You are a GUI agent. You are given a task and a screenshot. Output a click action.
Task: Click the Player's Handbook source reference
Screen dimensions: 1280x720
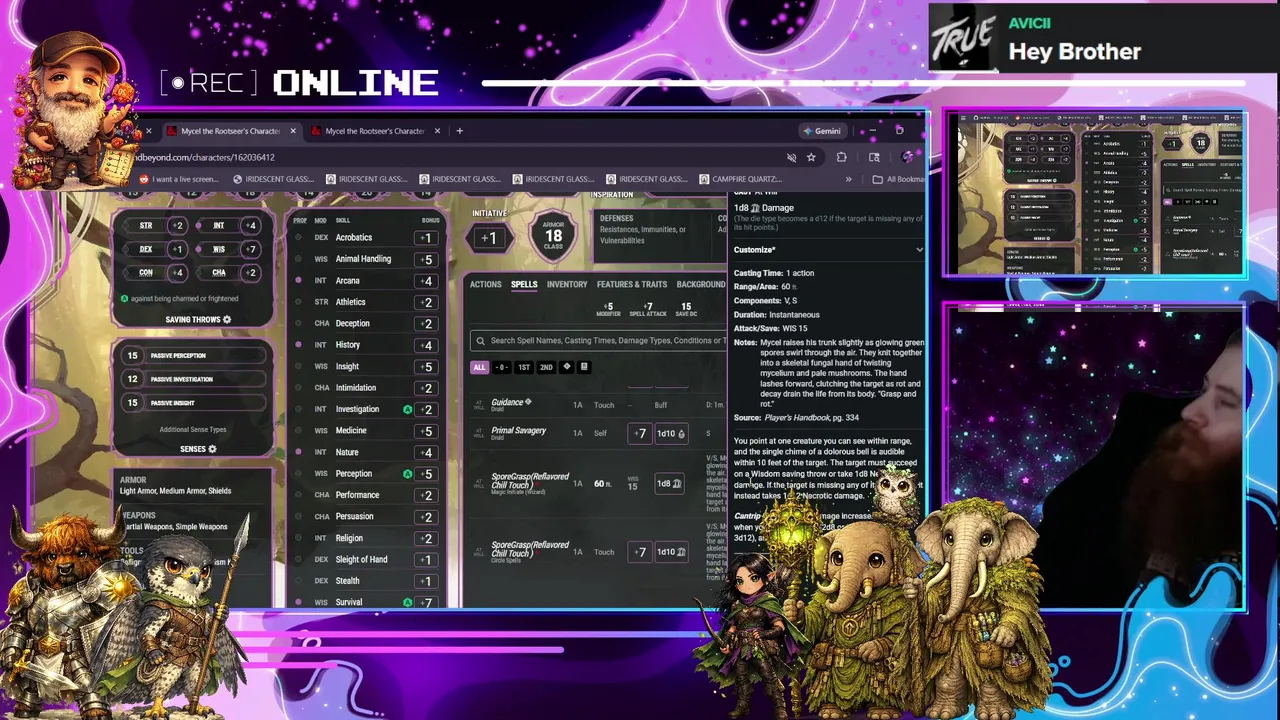(x=795, y=418)
